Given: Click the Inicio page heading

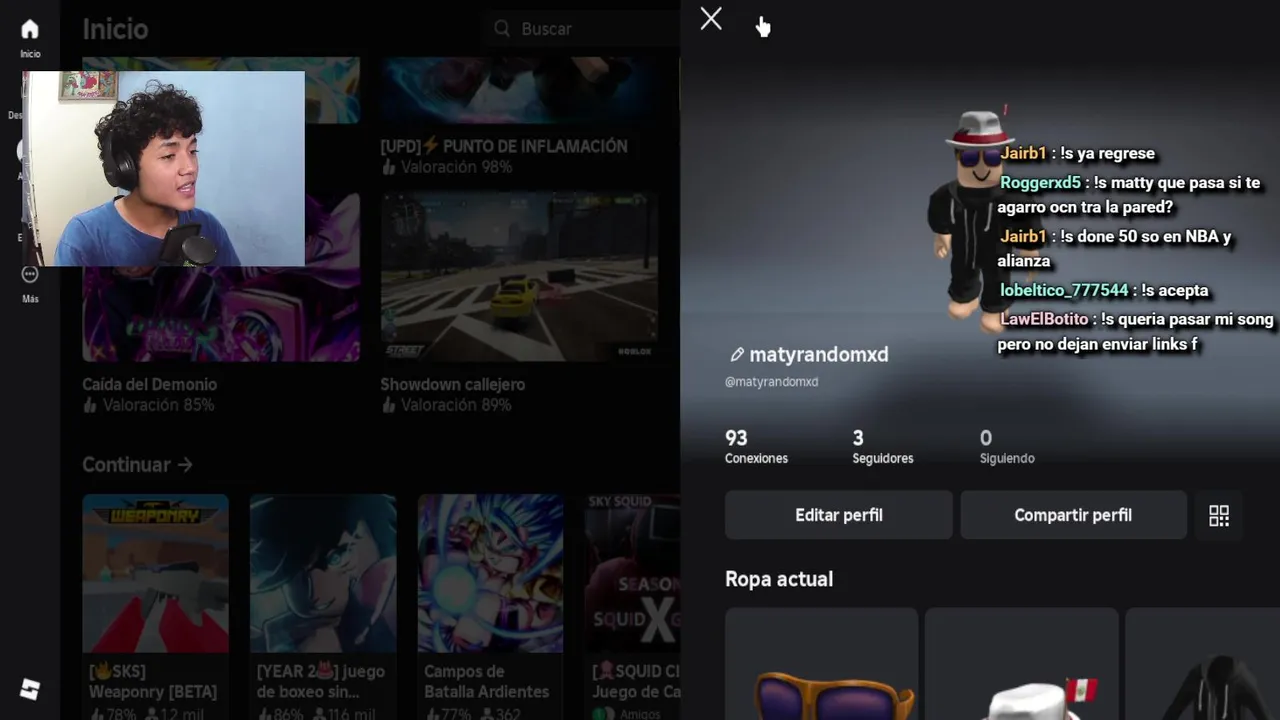Looking at the screenshot, I should click(x=115, y=29).
